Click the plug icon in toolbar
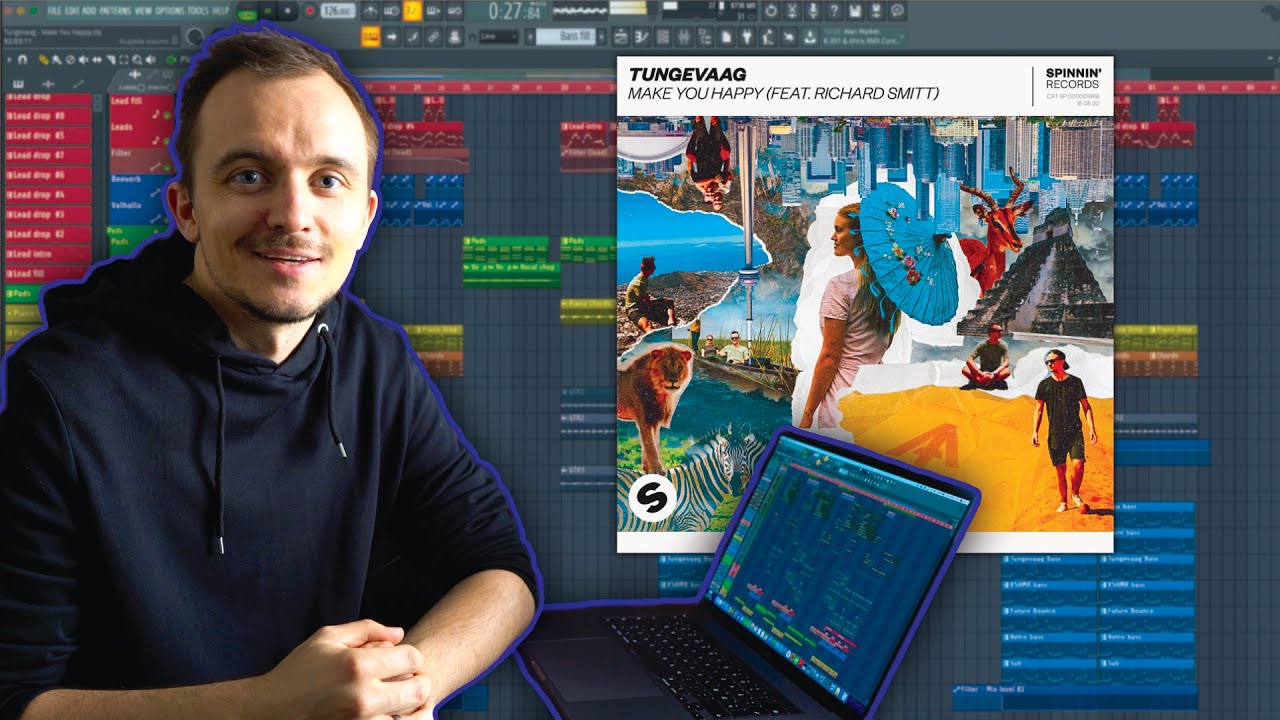 click(x=747, y=36)
